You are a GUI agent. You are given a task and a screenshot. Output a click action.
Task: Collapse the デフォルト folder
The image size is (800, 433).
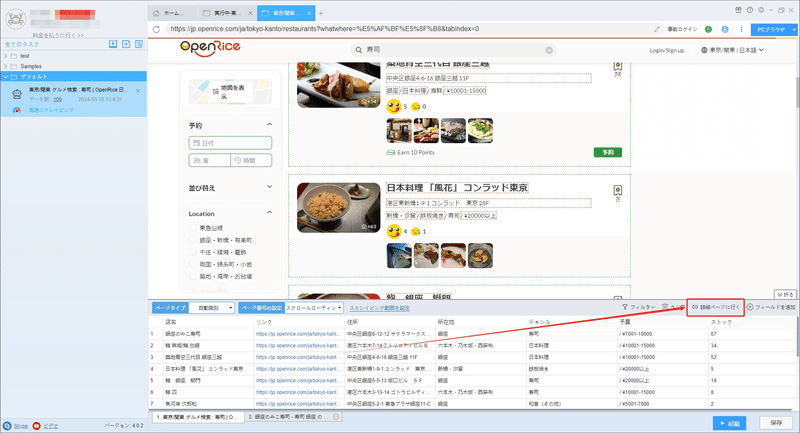(5, 77)
